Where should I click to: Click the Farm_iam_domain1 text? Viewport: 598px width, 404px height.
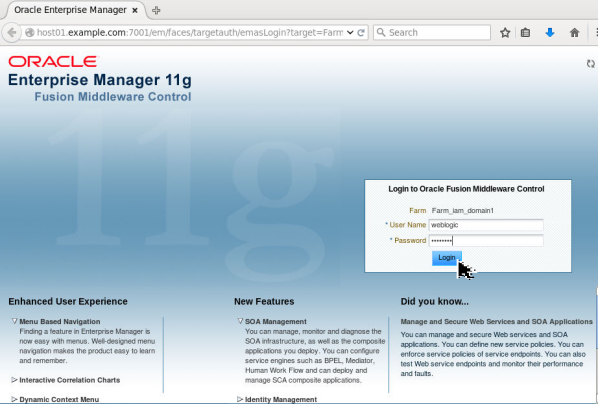click(x=463, y=211)
